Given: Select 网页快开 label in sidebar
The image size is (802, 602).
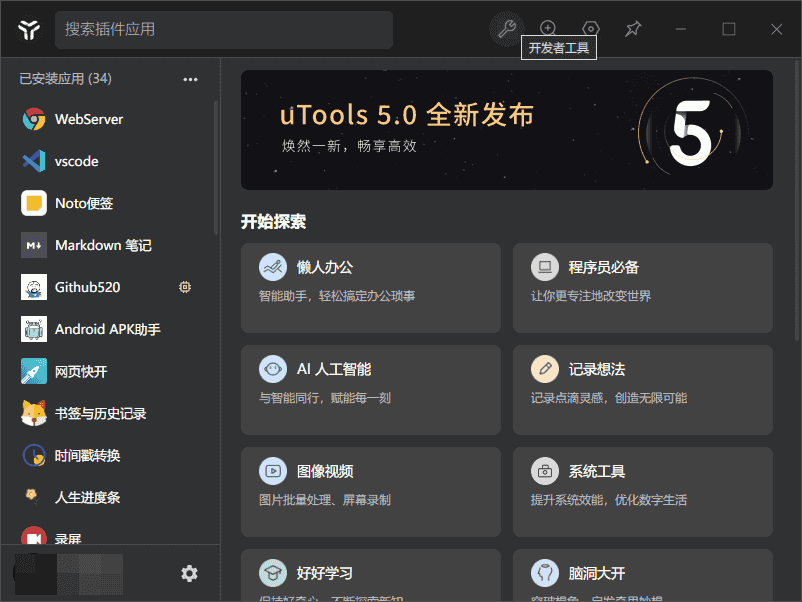Looking at the screenshot, I should [x=81, y=371].
